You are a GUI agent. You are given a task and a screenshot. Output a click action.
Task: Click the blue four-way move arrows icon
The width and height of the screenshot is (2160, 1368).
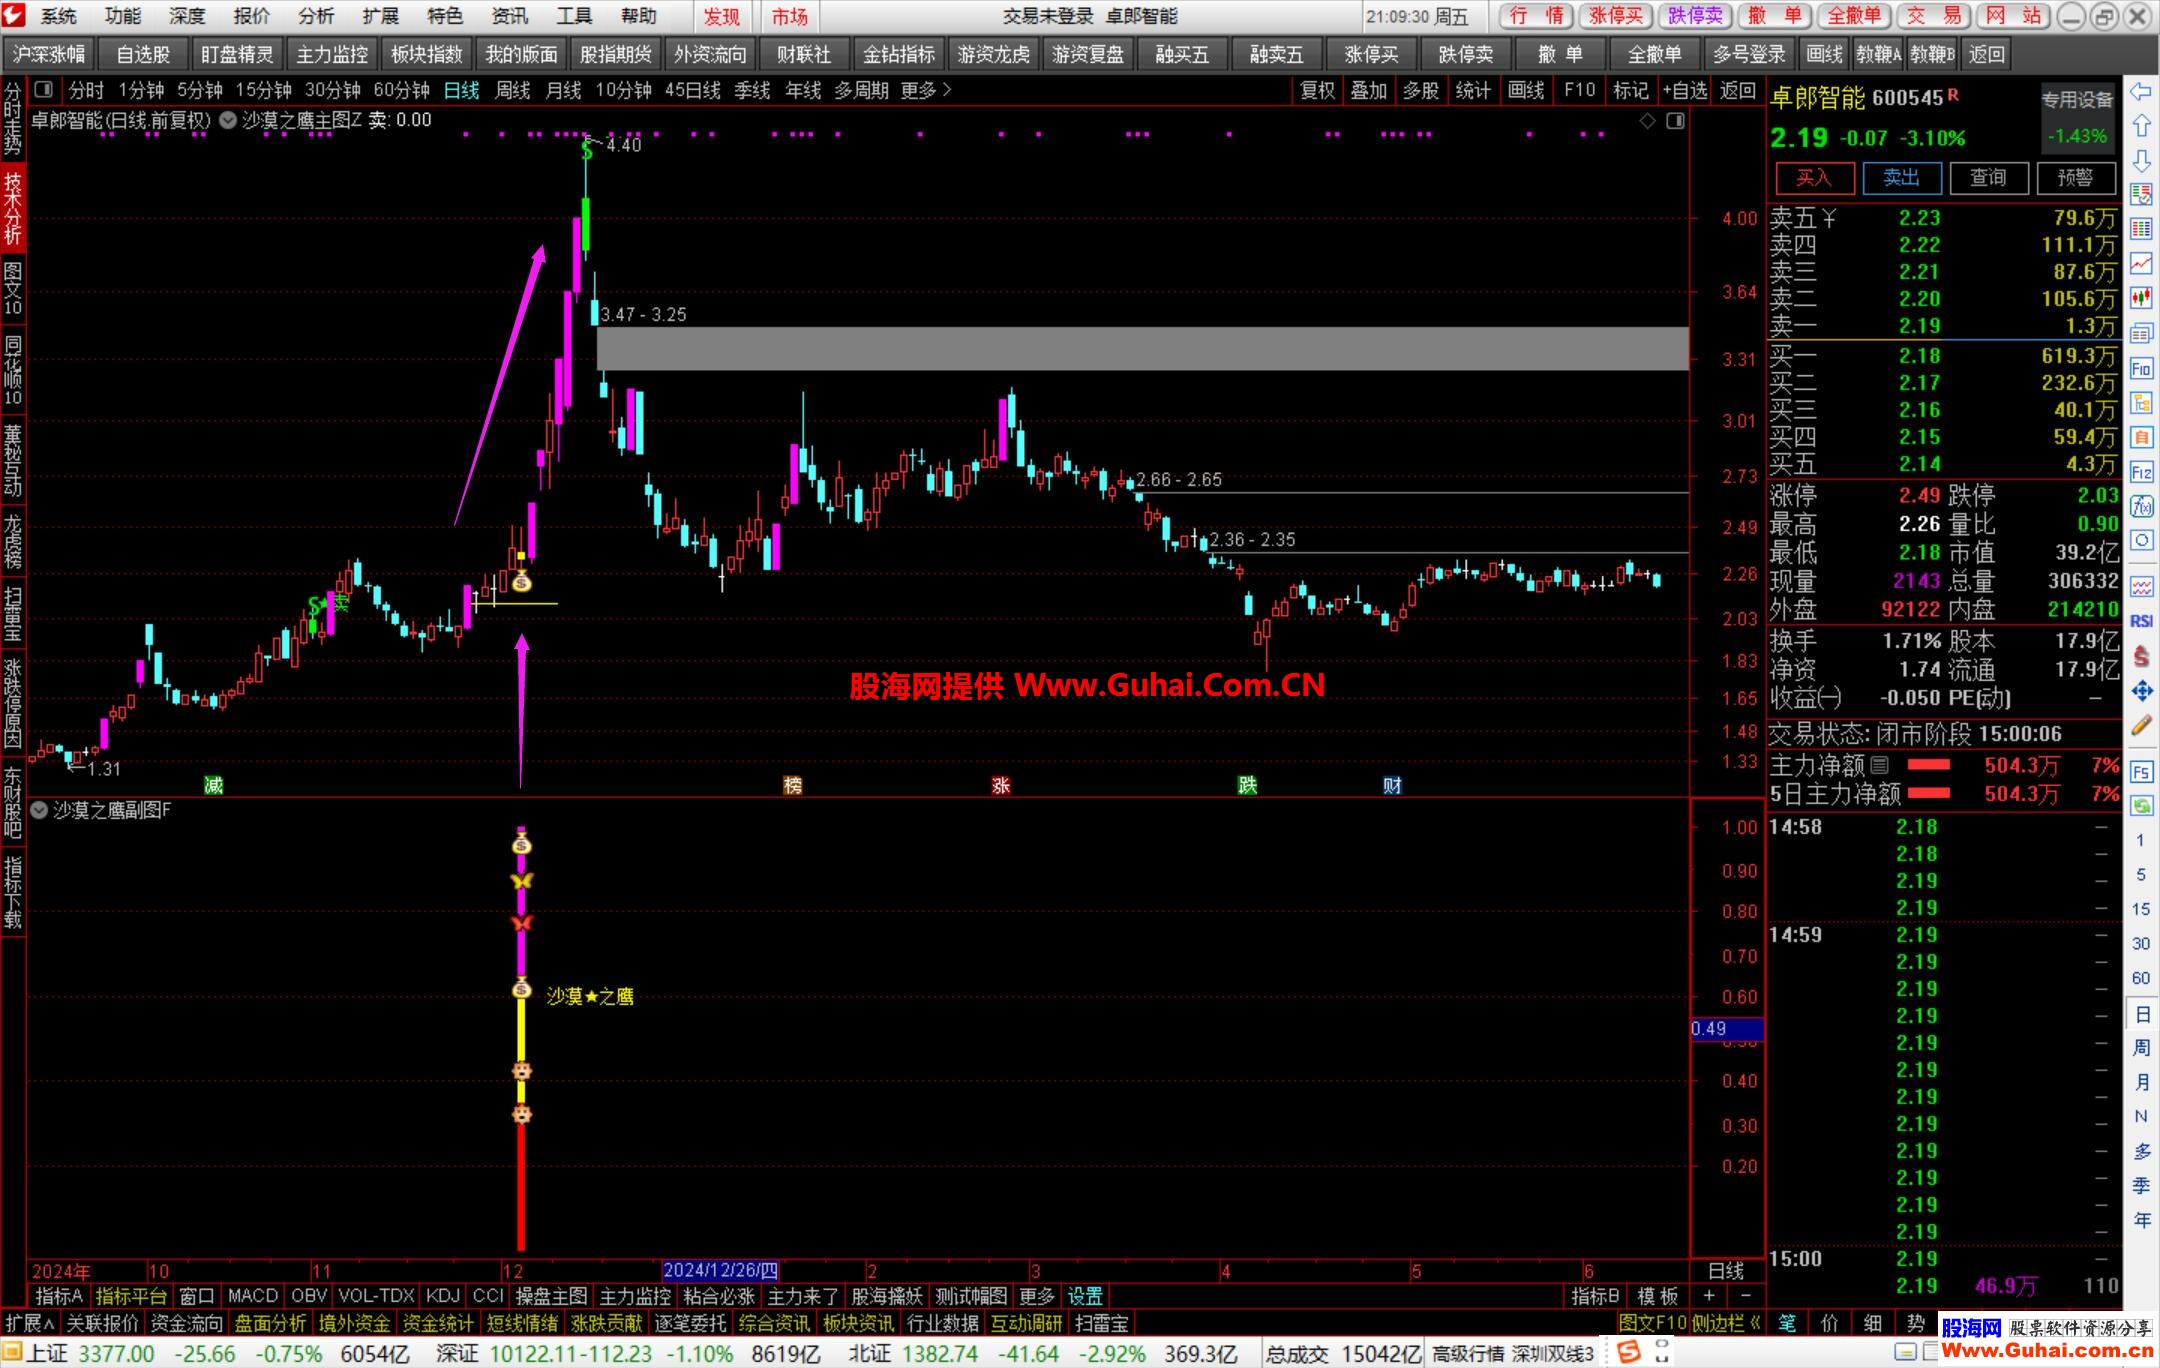pos(2140,690)
